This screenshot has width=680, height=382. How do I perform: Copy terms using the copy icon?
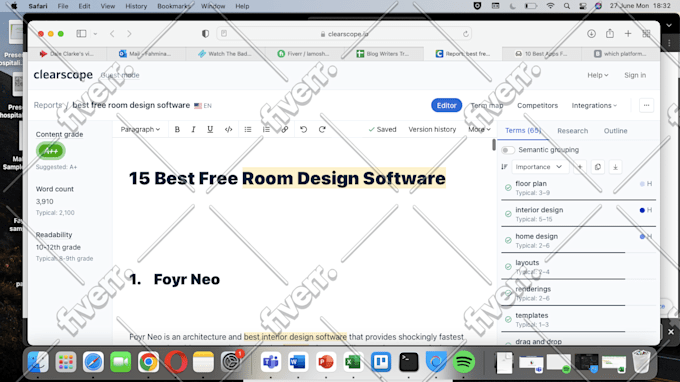598,167
